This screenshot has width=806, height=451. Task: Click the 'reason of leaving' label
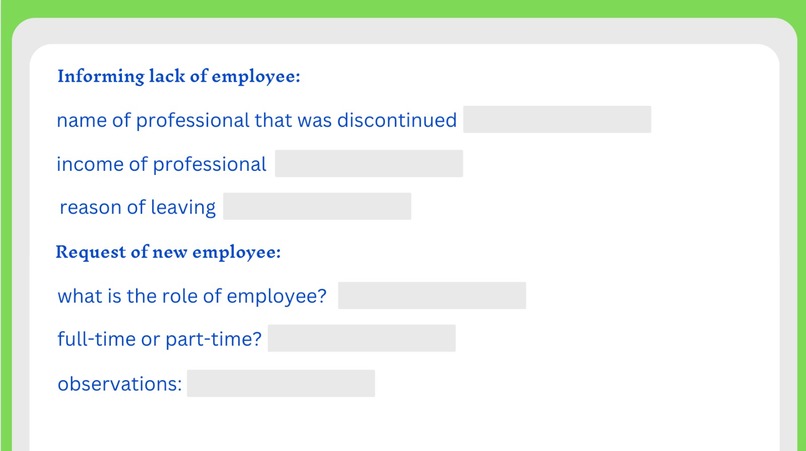pos(138,207)
